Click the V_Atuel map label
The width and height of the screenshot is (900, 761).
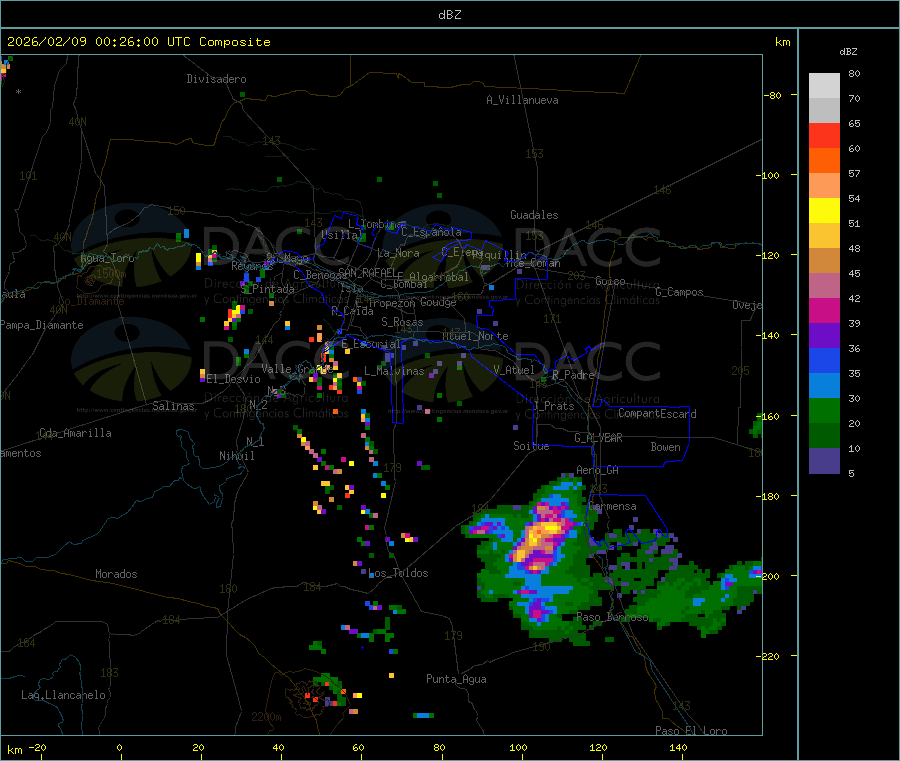tap(514, 370)
